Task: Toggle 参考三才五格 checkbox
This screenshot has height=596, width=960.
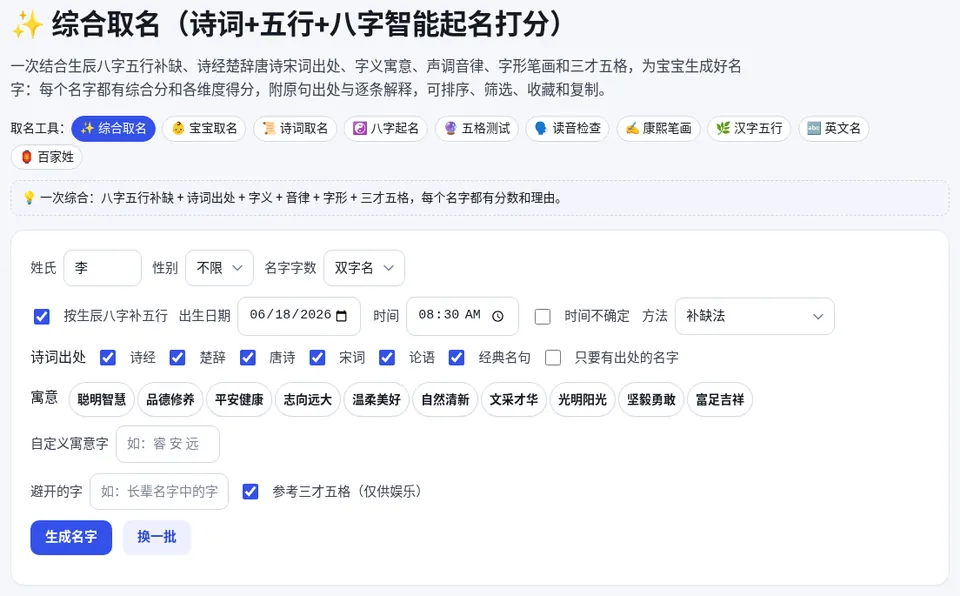Action: [250, 491]
